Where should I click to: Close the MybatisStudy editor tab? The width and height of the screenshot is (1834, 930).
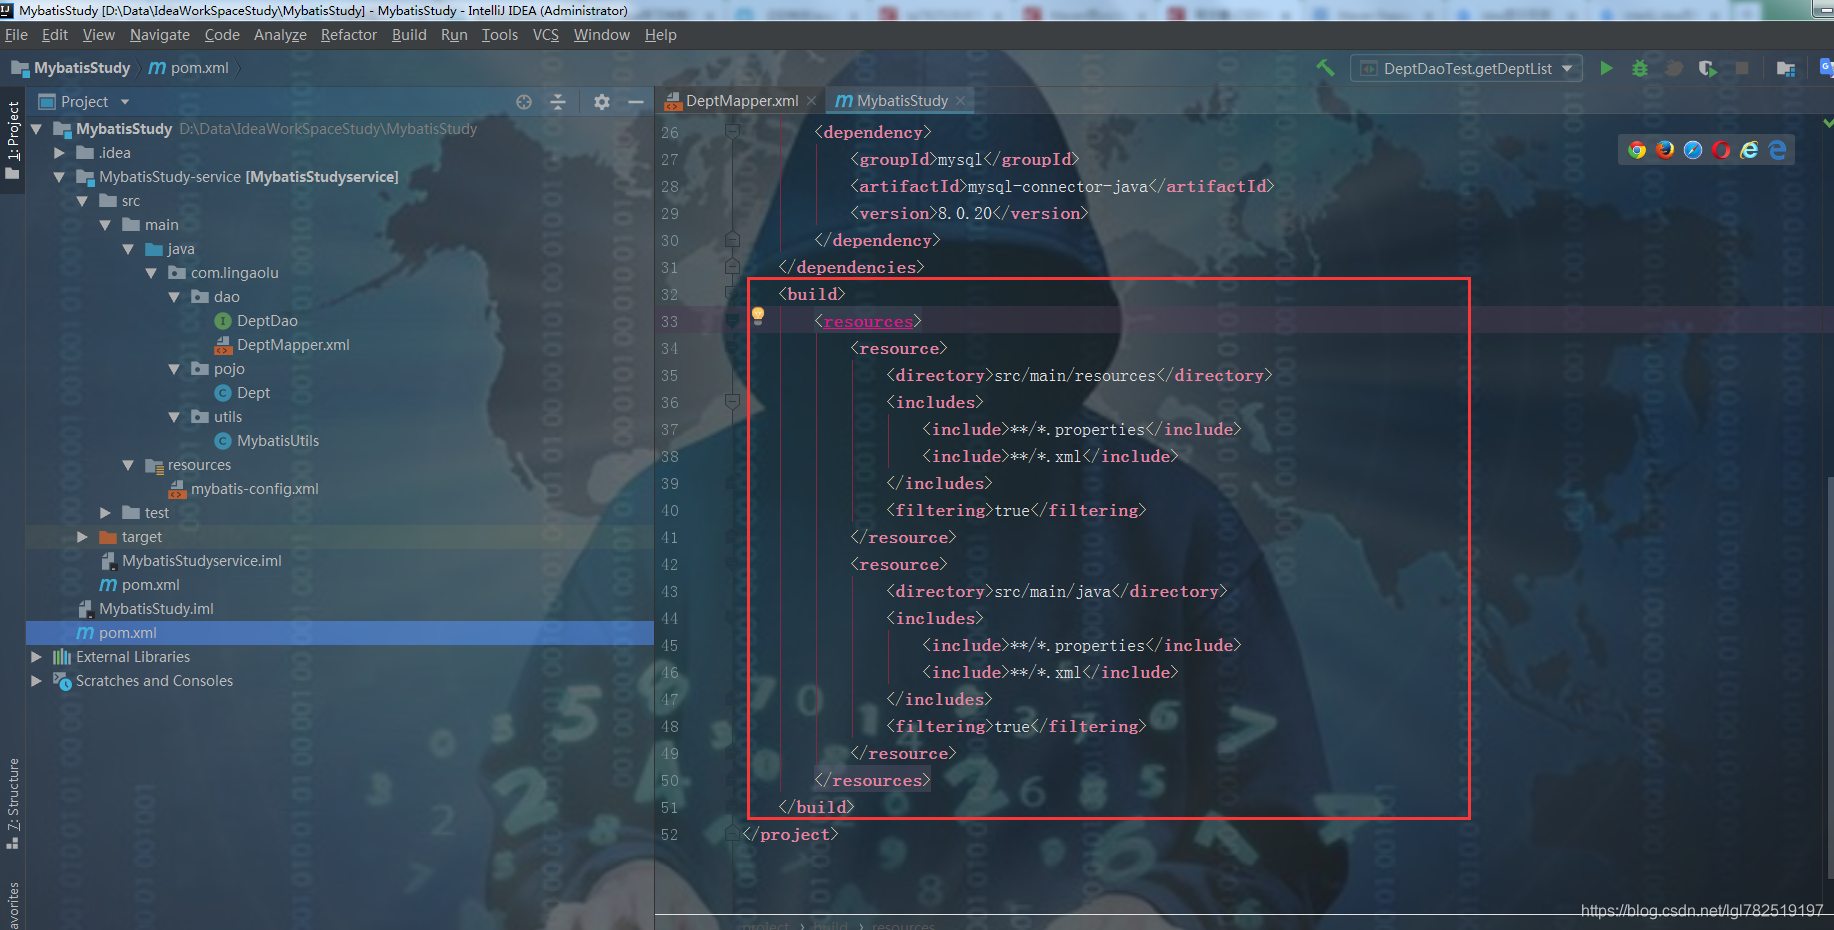coord(960,101)
